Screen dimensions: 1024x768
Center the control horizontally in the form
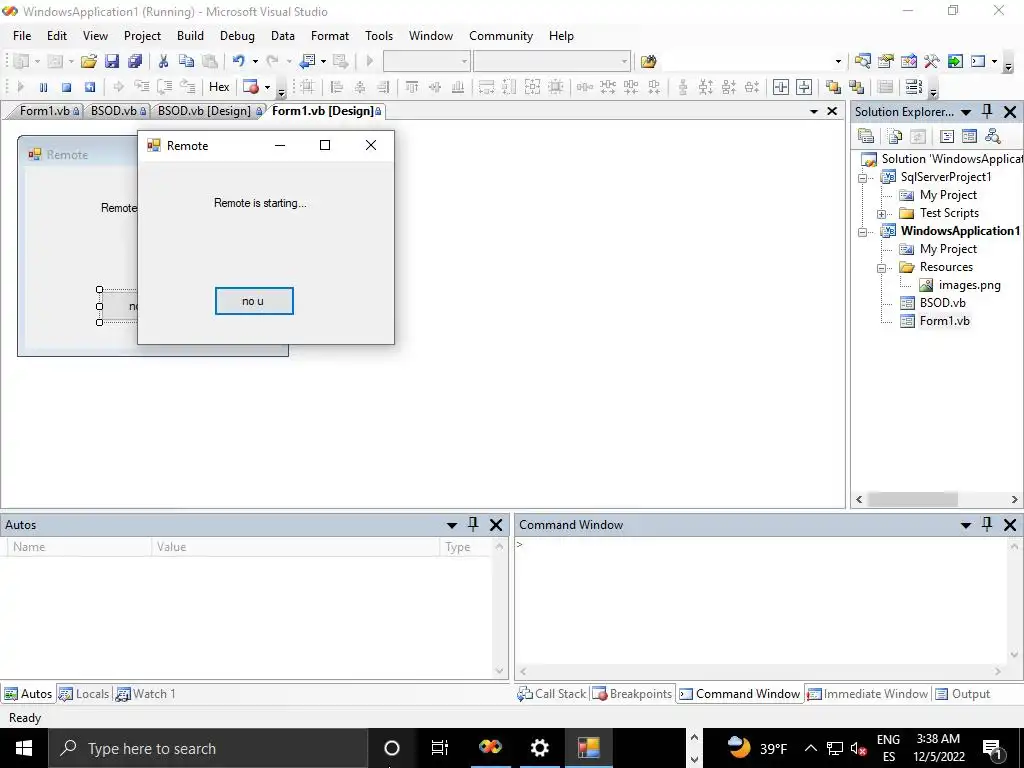coord(780,87)
